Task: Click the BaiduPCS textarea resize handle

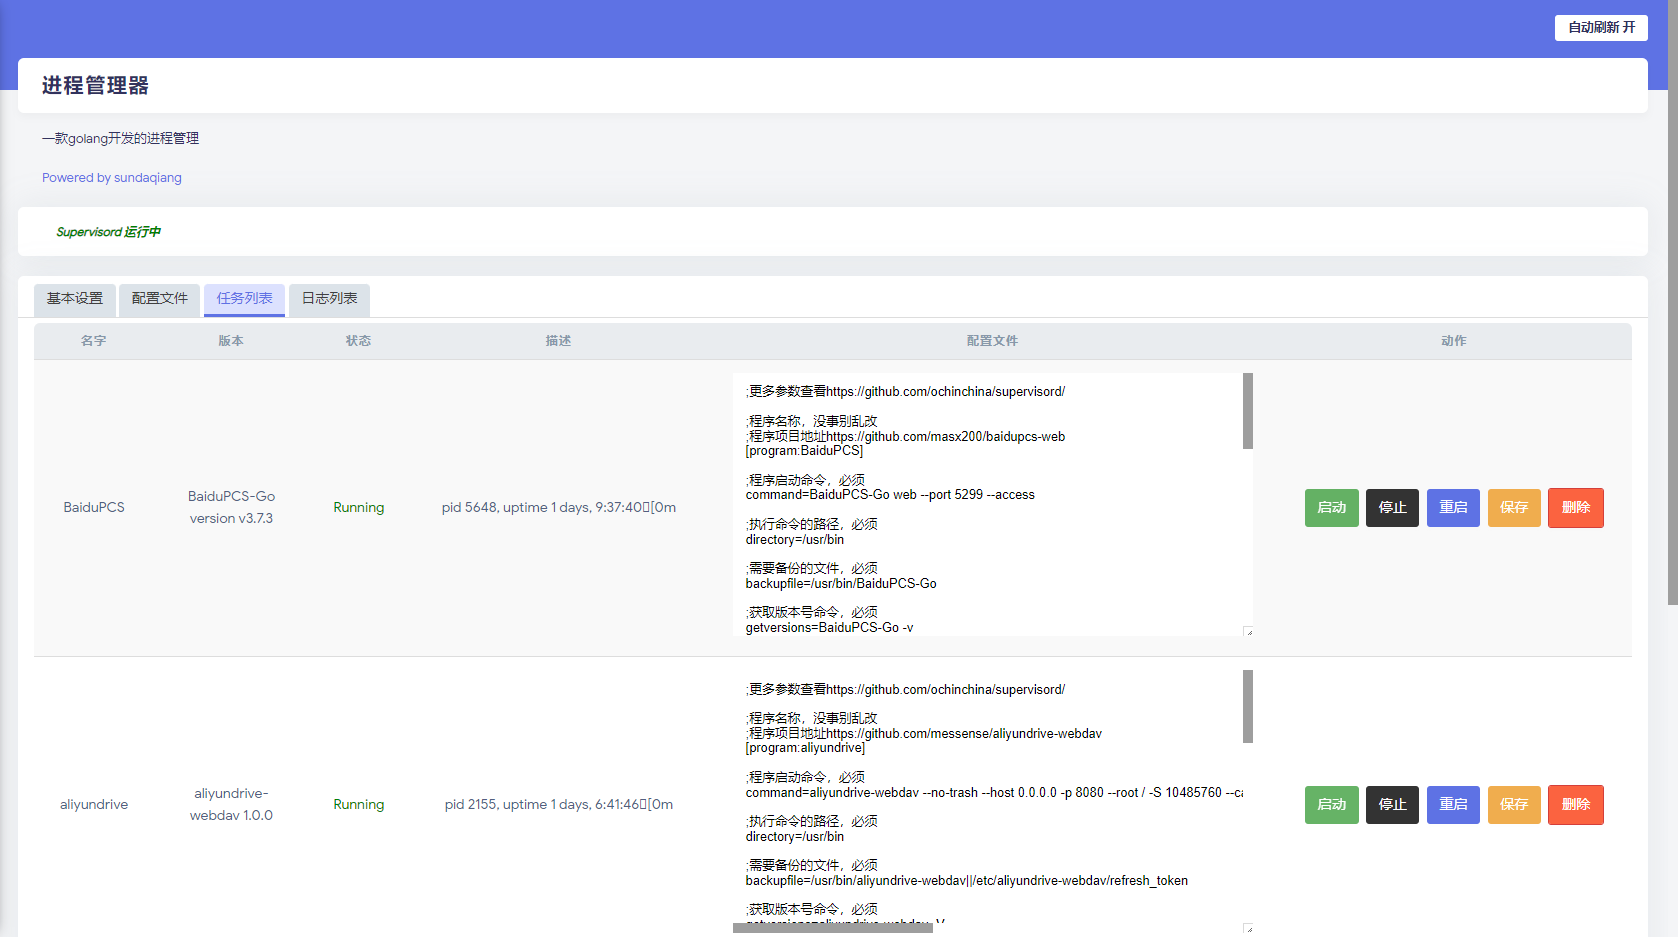Action: click(x=1248, y=632)
